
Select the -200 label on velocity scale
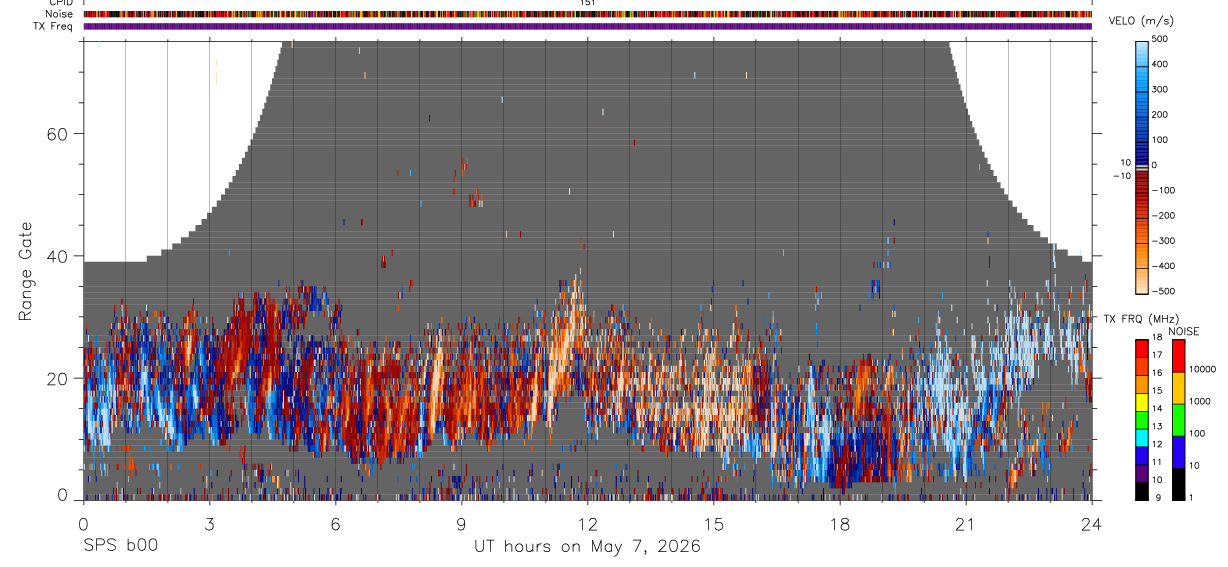[x=1164, y=215]
